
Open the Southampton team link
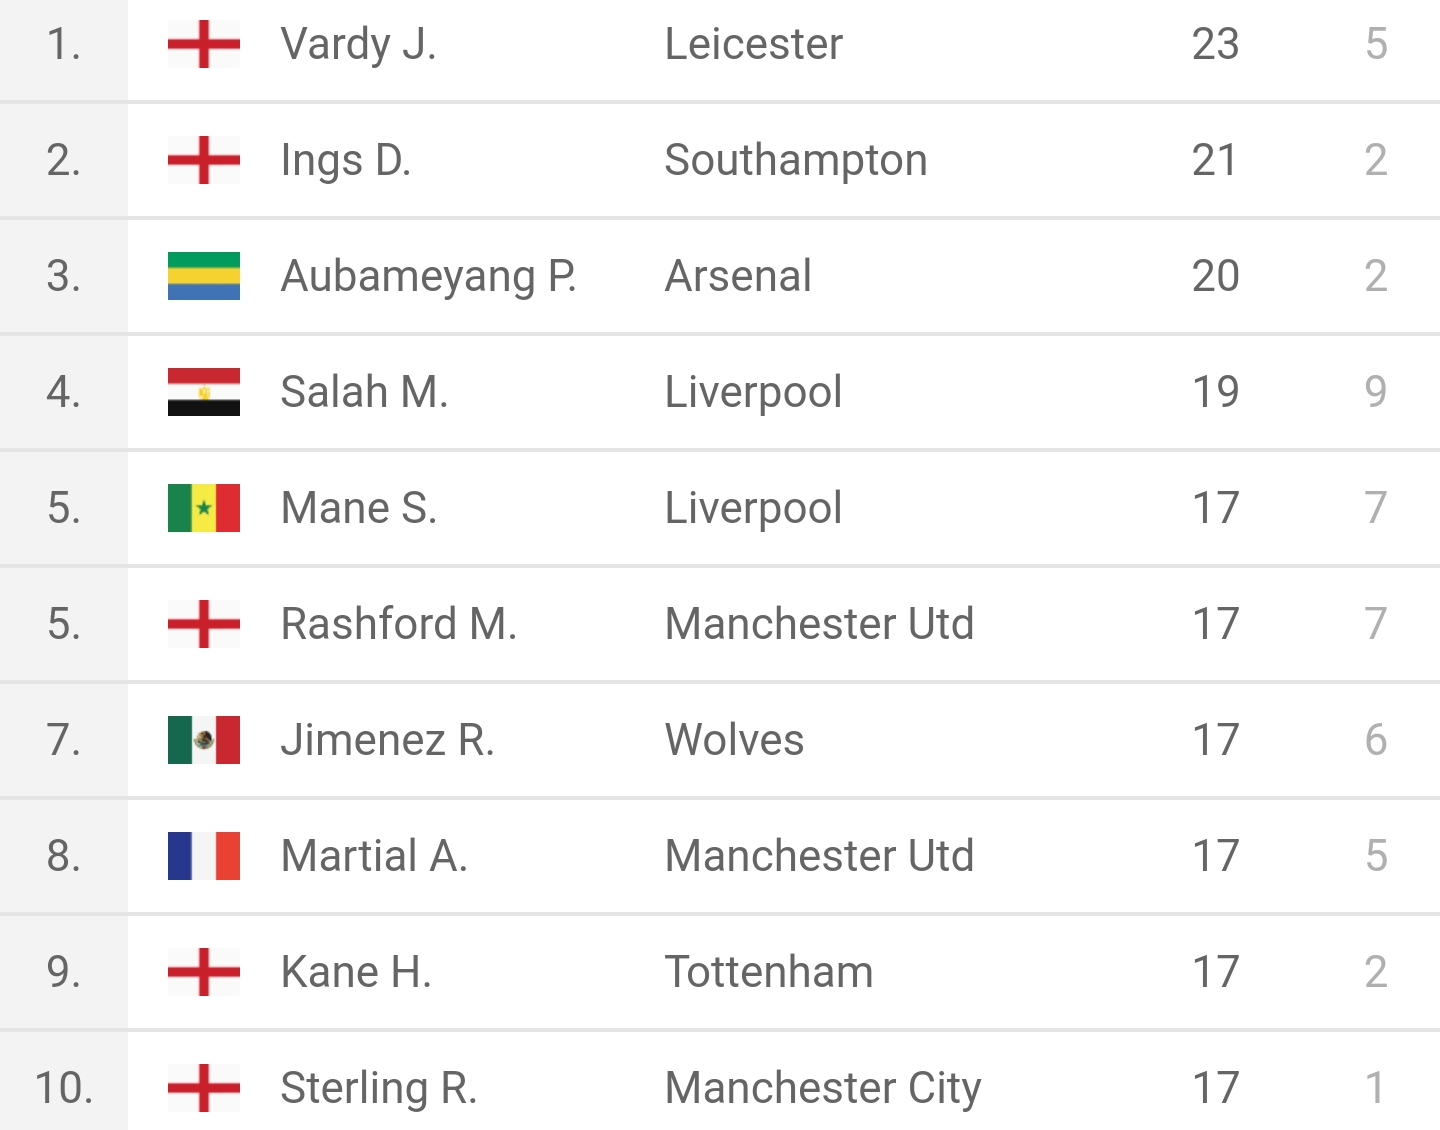[796, 161]
